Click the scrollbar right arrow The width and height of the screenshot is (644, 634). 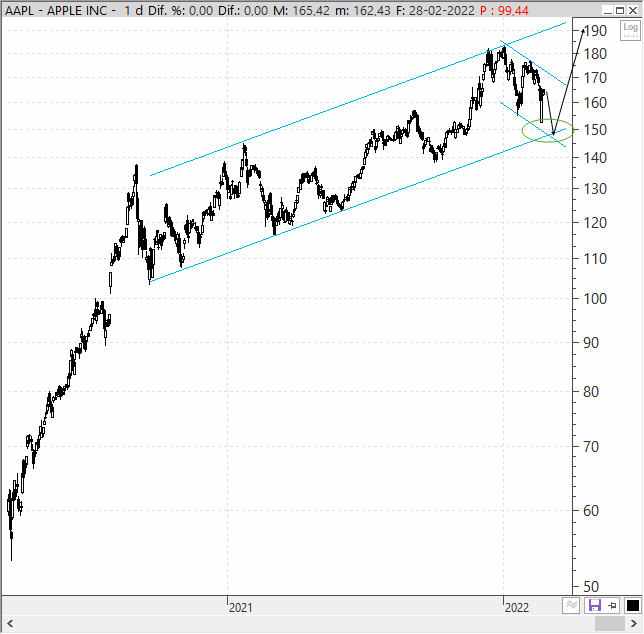tap(634, 624)
